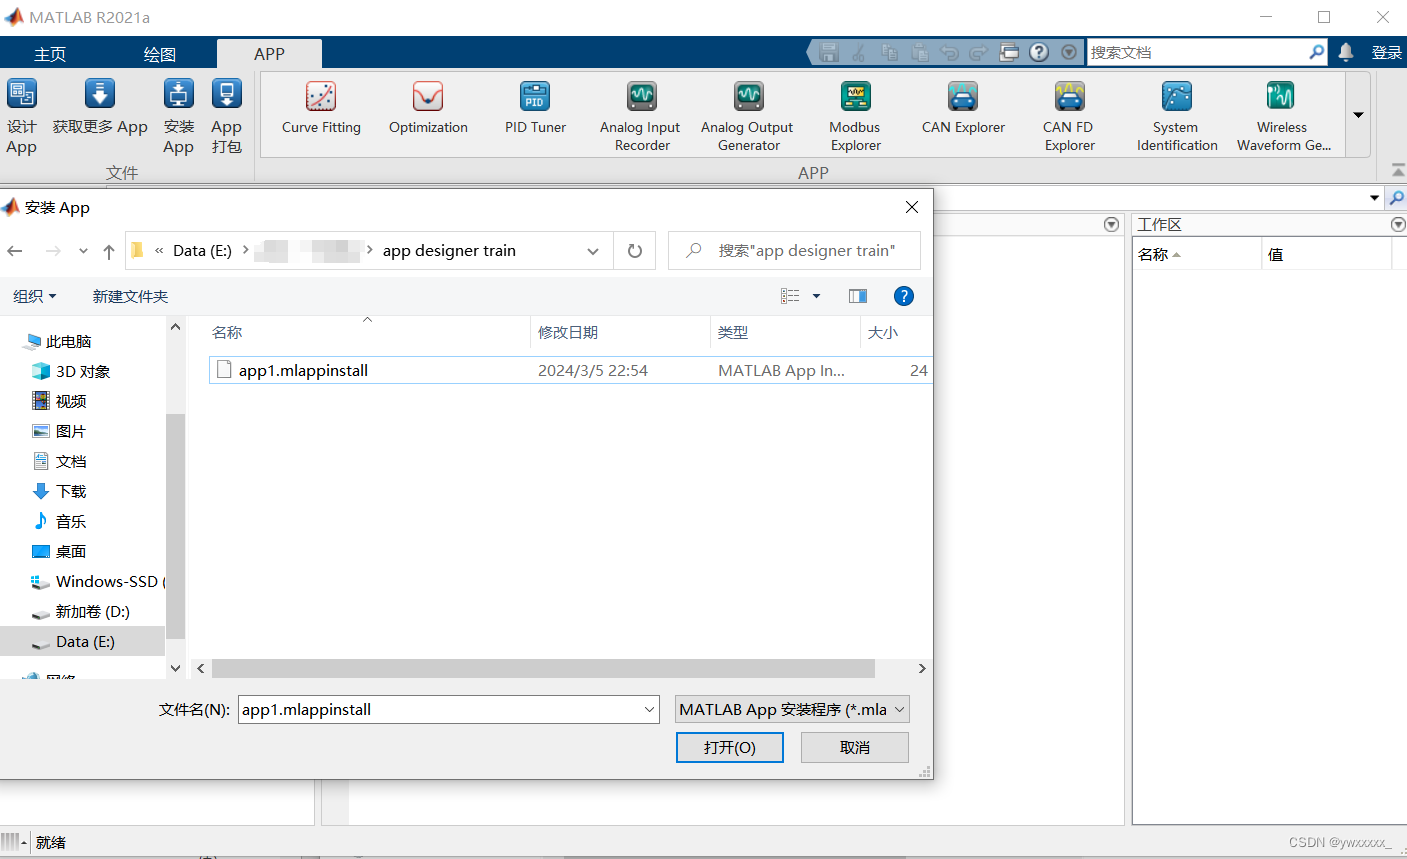Select the APP ribbon tab
The image size is (1407, 859).
tap(269, 54)
